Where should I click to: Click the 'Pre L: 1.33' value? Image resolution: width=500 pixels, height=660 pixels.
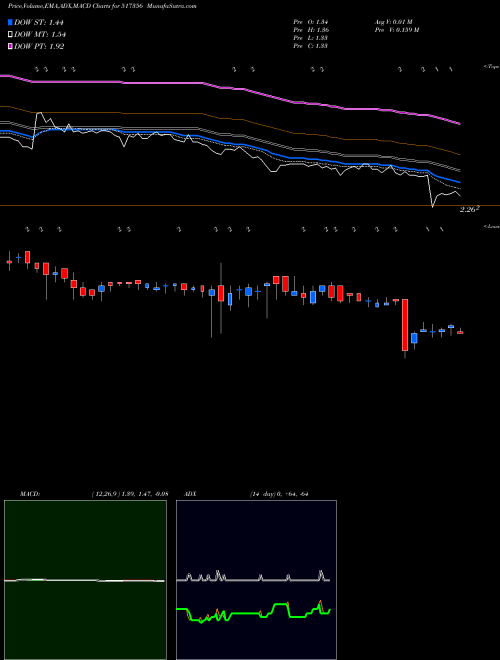click(311, 38)
